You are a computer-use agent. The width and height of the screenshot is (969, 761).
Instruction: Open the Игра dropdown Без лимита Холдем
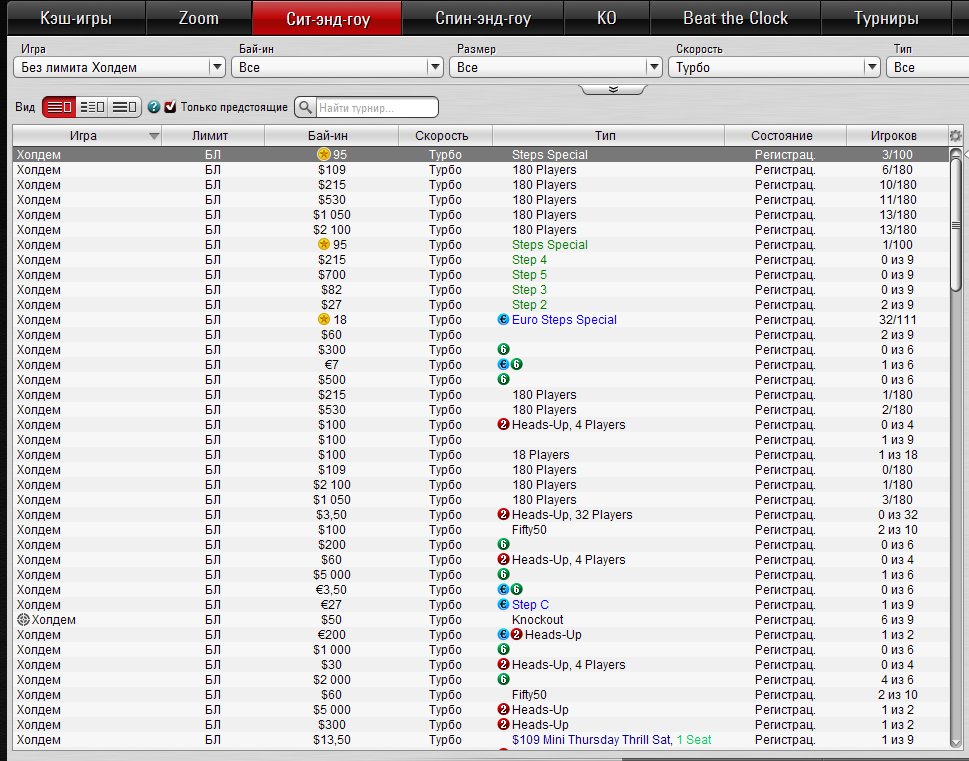119,67
